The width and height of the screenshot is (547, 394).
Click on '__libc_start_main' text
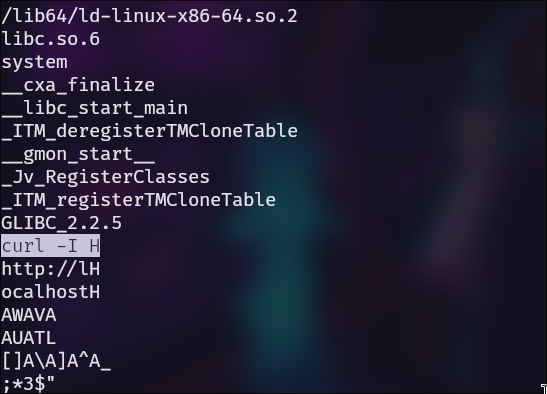tap(95, 108)
